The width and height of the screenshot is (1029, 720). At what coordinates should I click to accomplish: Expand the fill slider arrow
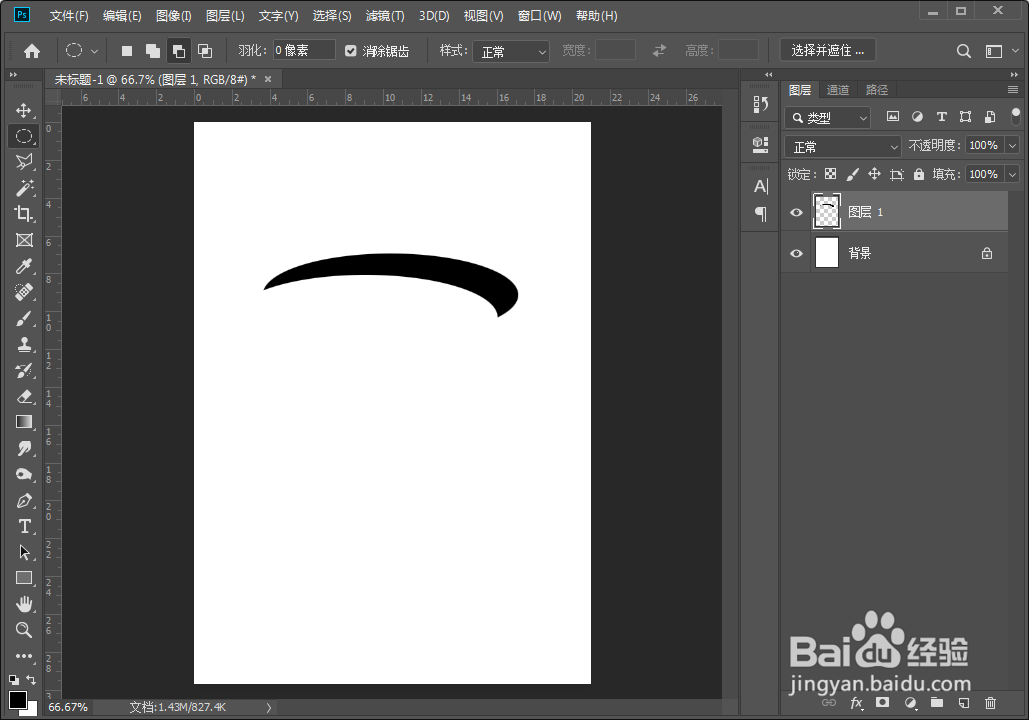(x=1013, y=175)
